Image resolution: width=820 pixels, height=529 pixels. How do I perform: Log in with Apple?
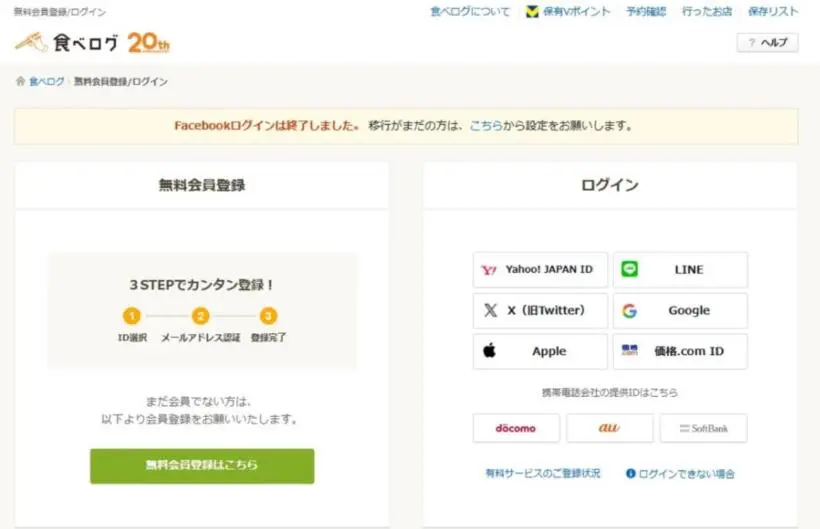click(540, 351)
